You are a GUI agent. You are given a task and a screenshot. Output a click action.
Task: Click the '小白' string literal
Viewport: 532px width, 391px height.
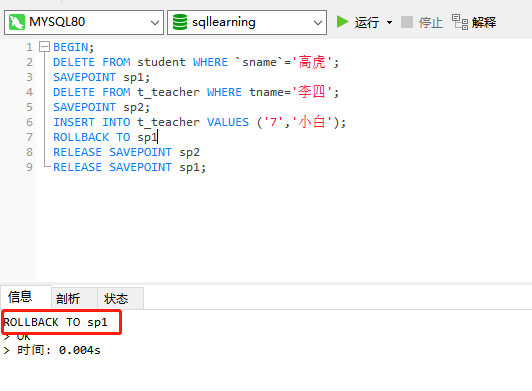311,122
